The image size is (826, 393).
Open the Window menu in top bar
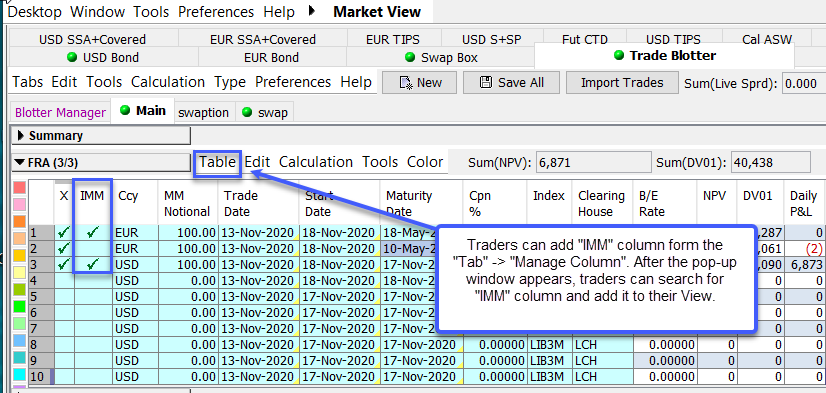(97, 11)
